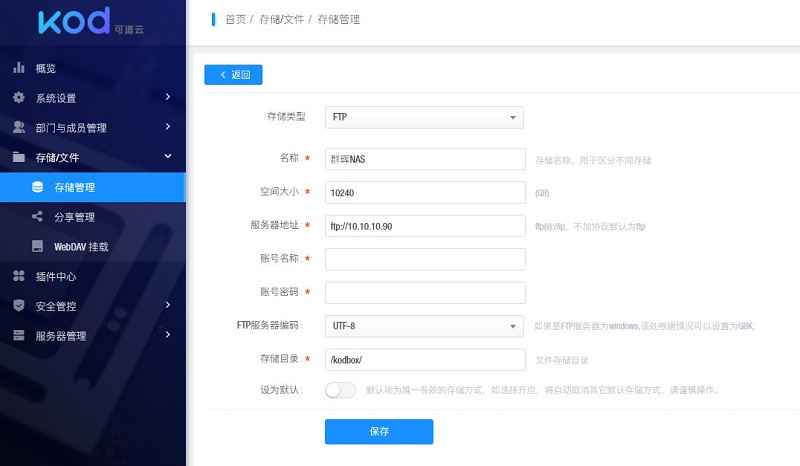The width and height of the screenshot is (800, 466).
Task: Click the 存储管理 database icon
Action: (37, 187)
